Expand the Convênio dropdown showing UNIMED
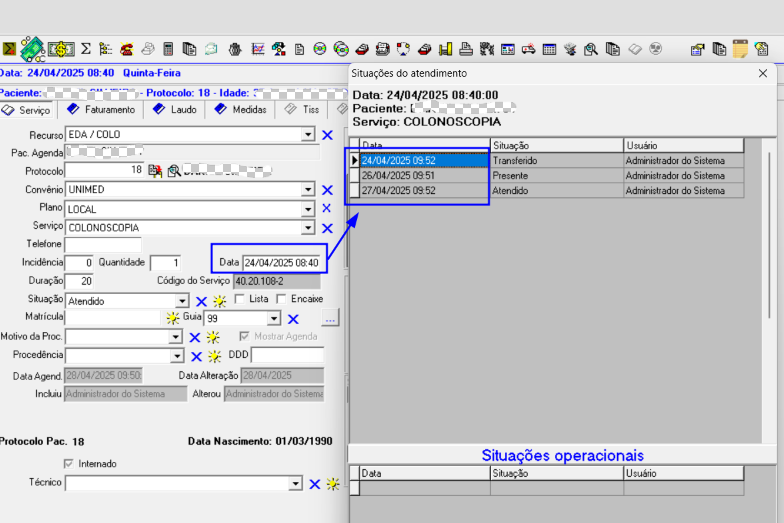 (x=308, y=190)
